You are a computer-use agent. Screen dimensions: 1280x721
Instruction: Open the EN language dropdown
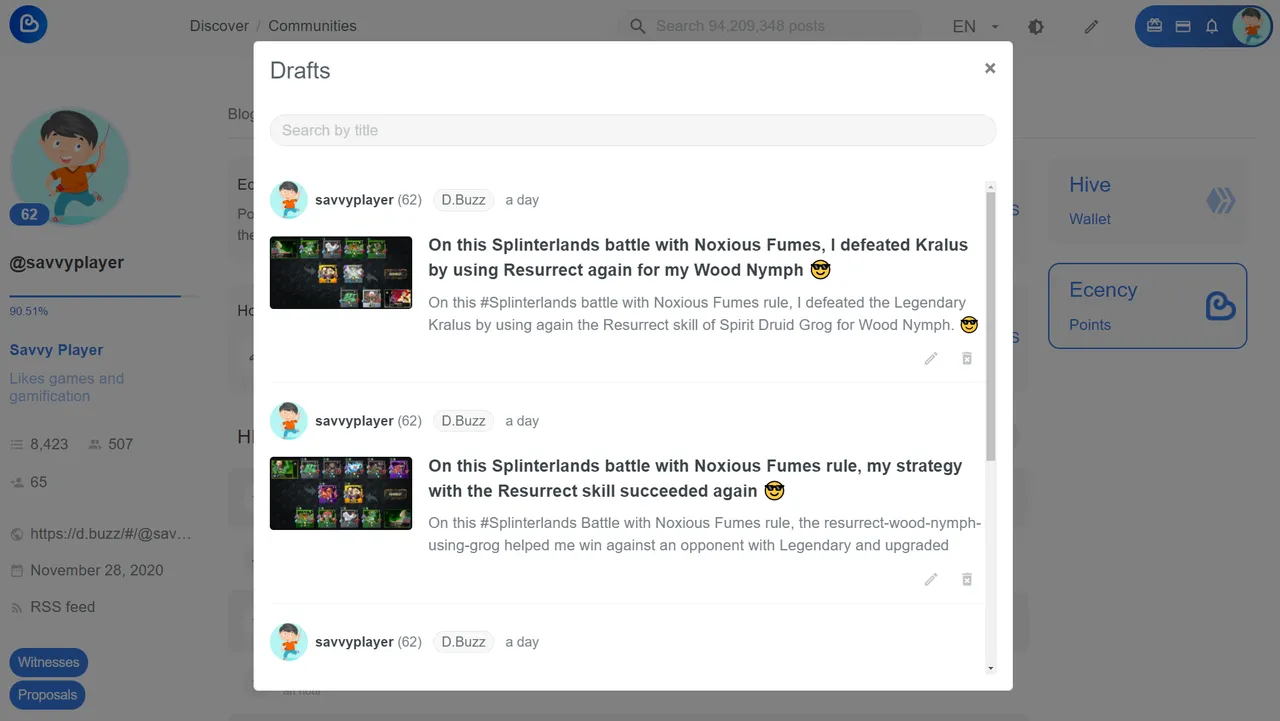[976, 27]
